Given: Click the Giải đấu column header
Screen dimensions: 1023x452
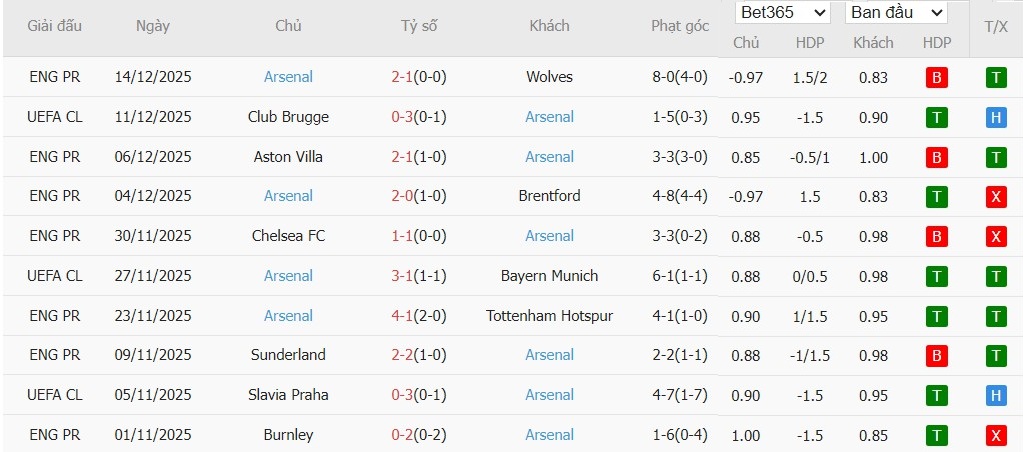Looking at the screenshot, I should [55, 26].
